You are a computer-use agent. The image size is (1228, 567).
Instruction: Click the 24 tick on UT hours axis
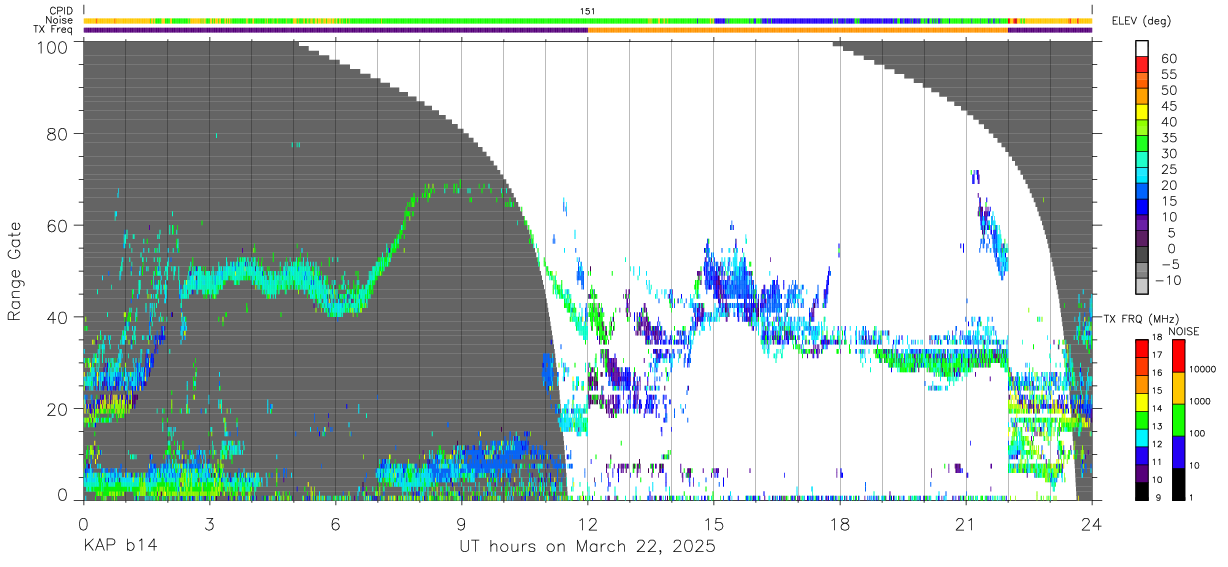(1091, 523)
